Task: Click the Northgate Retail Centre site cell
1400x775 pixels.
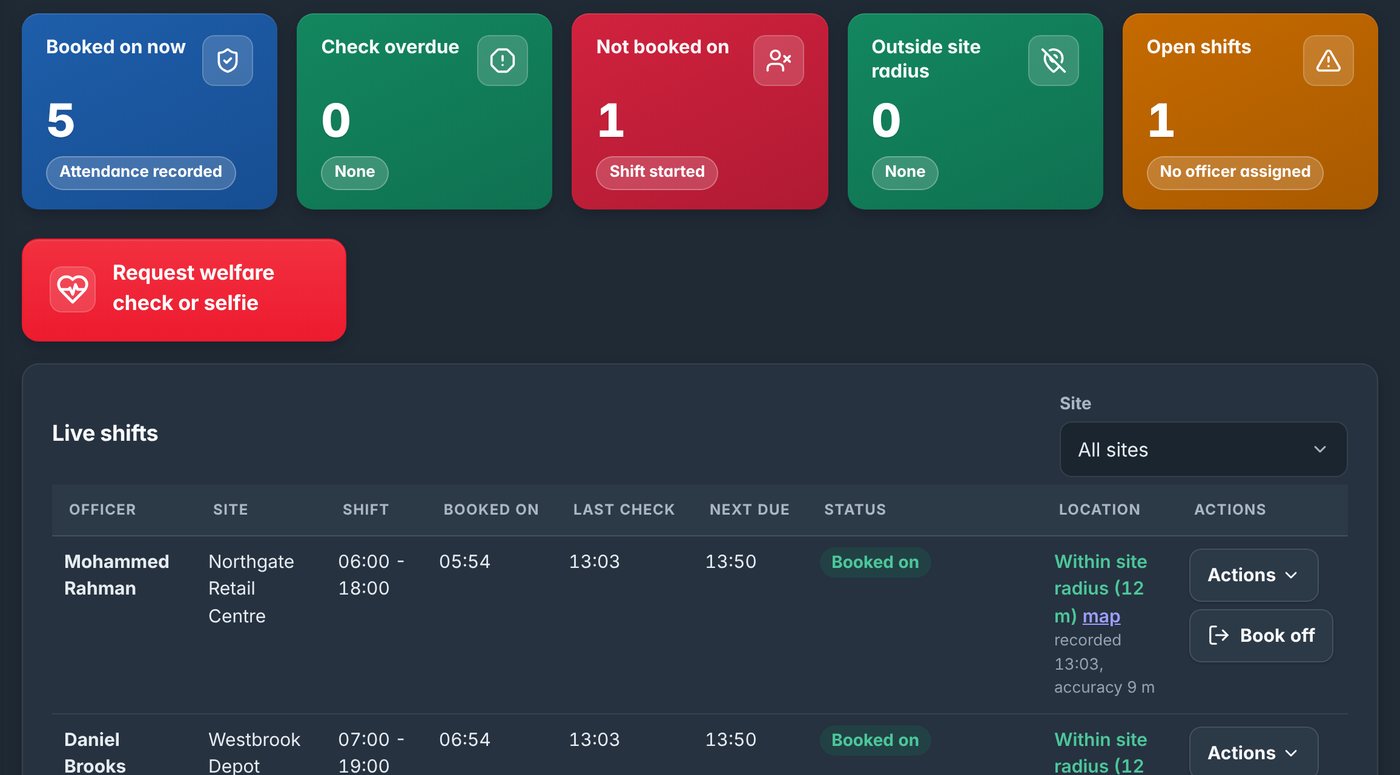Action: click(x=251, y=589)
